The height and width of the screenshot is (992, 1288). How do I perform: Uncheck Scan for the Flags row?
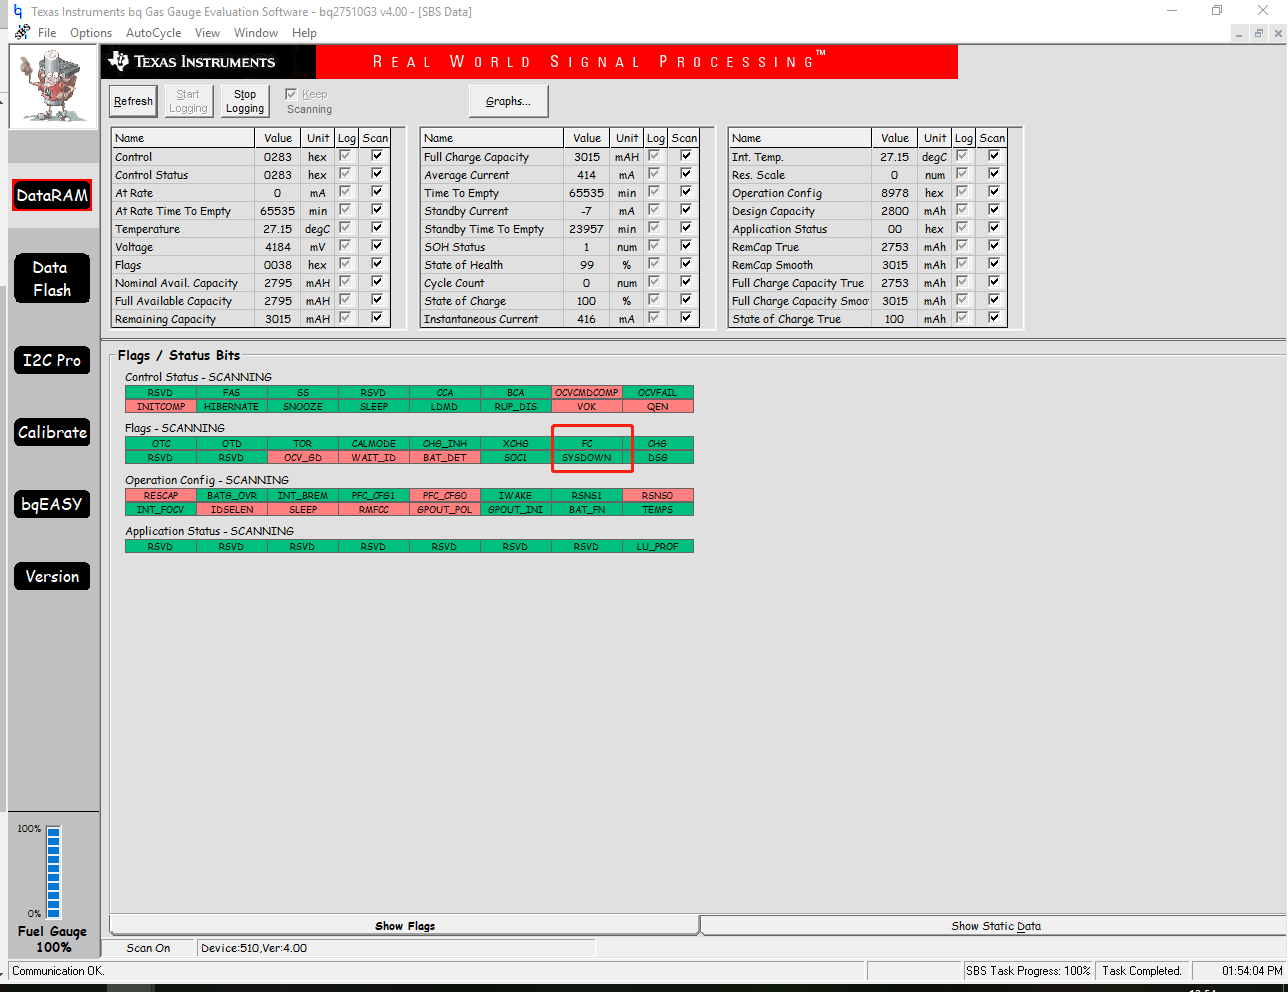tap(377, 264)
